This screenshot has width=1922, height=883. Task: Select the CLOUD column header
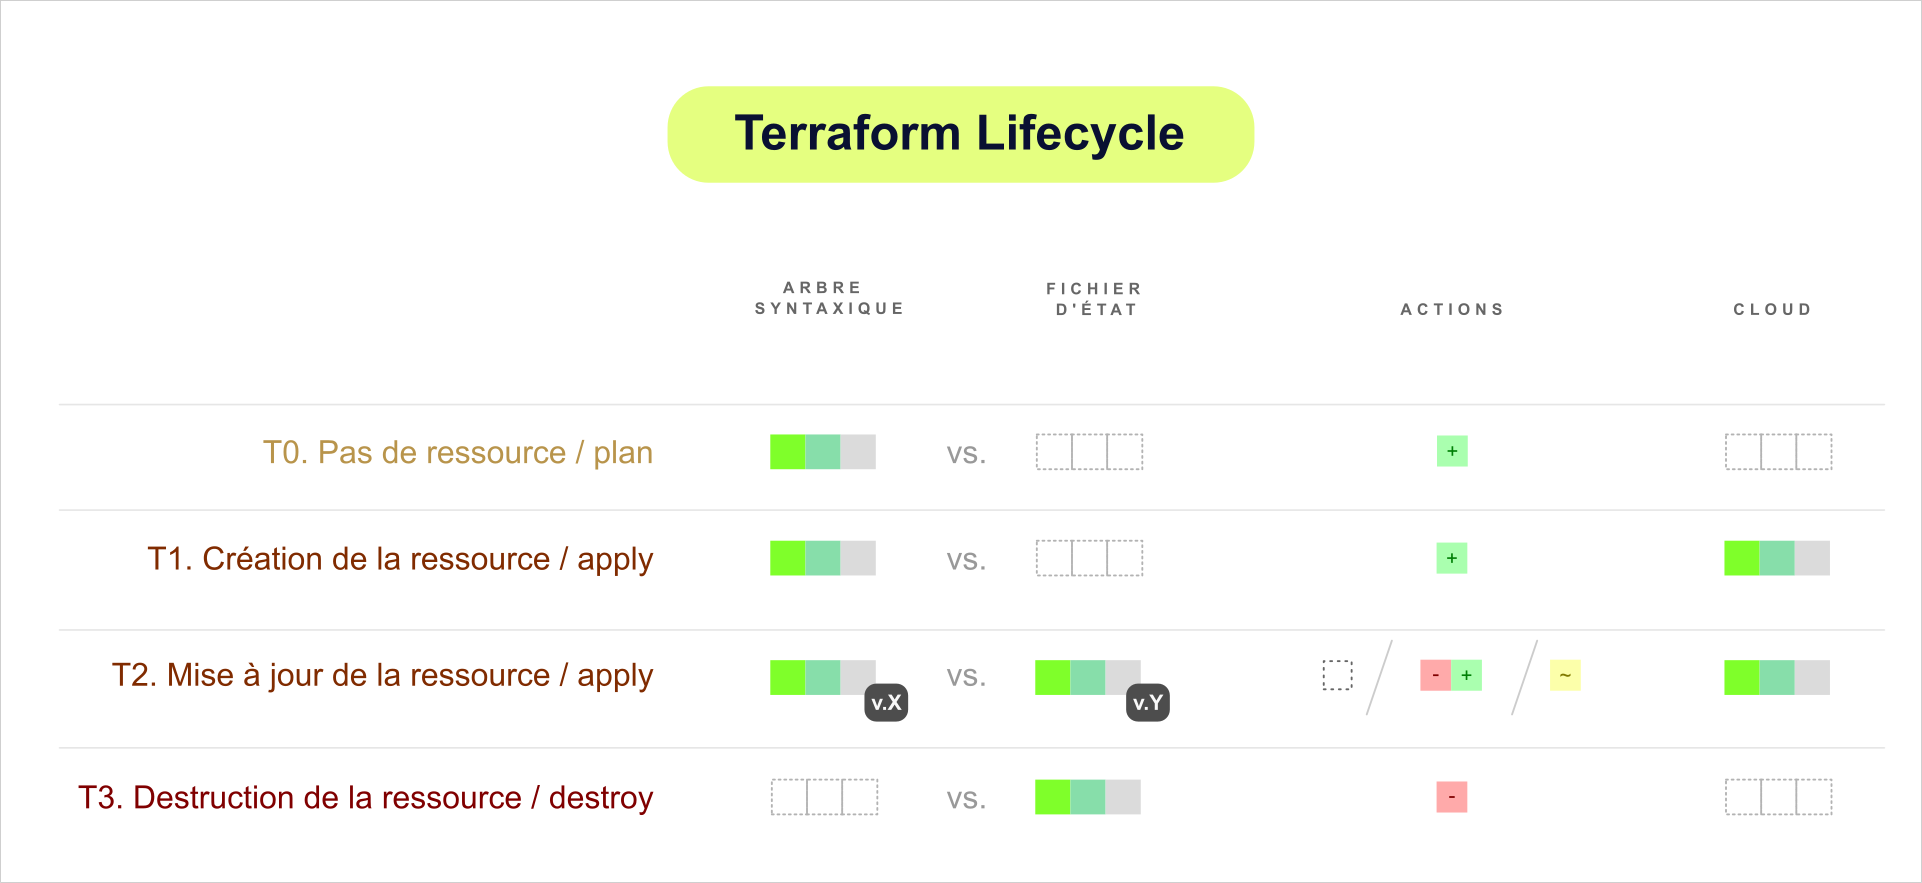pyautogui.click(x=1772, y=310)
